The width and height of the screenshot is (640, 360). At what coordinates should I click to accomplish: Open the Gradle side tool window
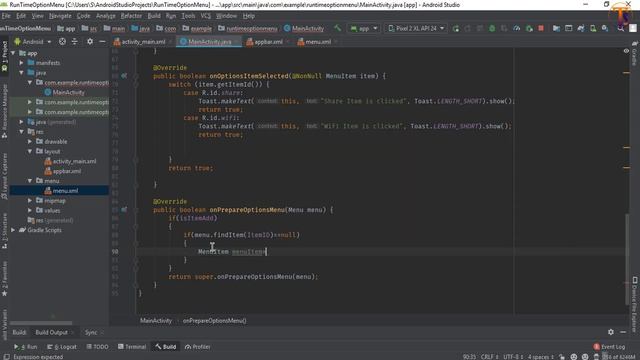pyautogui.click(x=635, y=53)
